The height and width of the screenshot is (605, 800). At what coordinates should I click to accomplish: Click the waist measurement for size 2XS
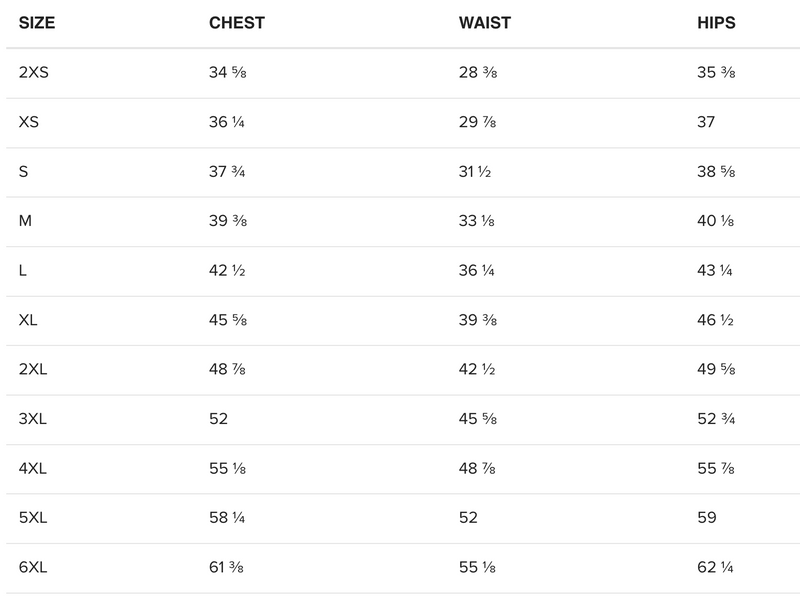click(476, 72)
